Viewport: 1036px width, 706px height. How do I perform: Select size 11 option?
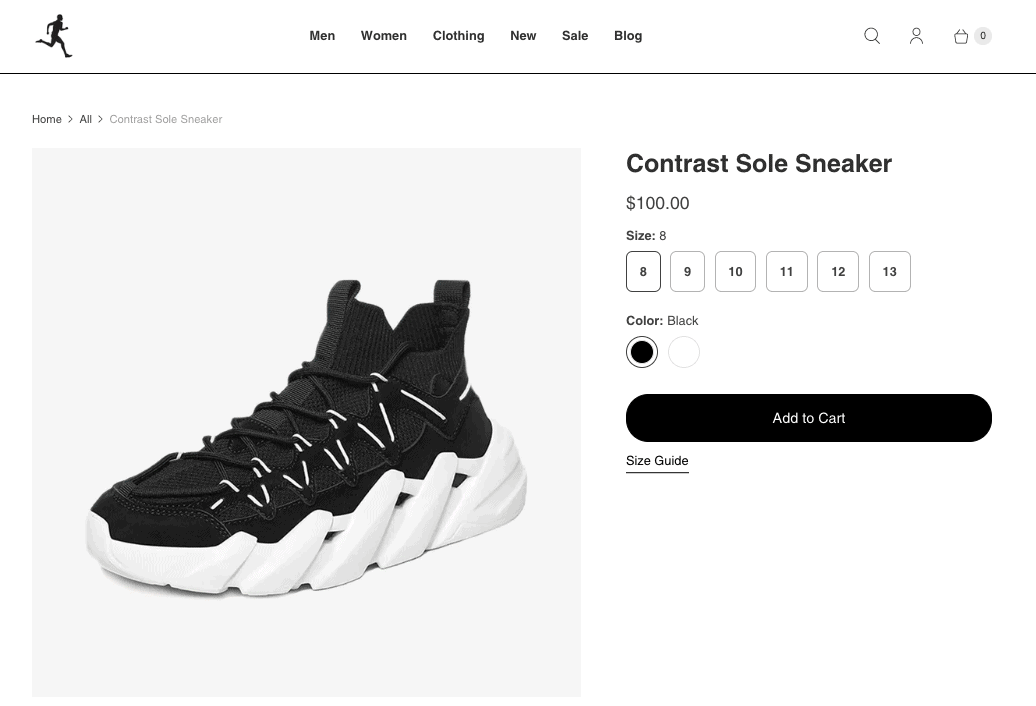click(x=786, y=271)
